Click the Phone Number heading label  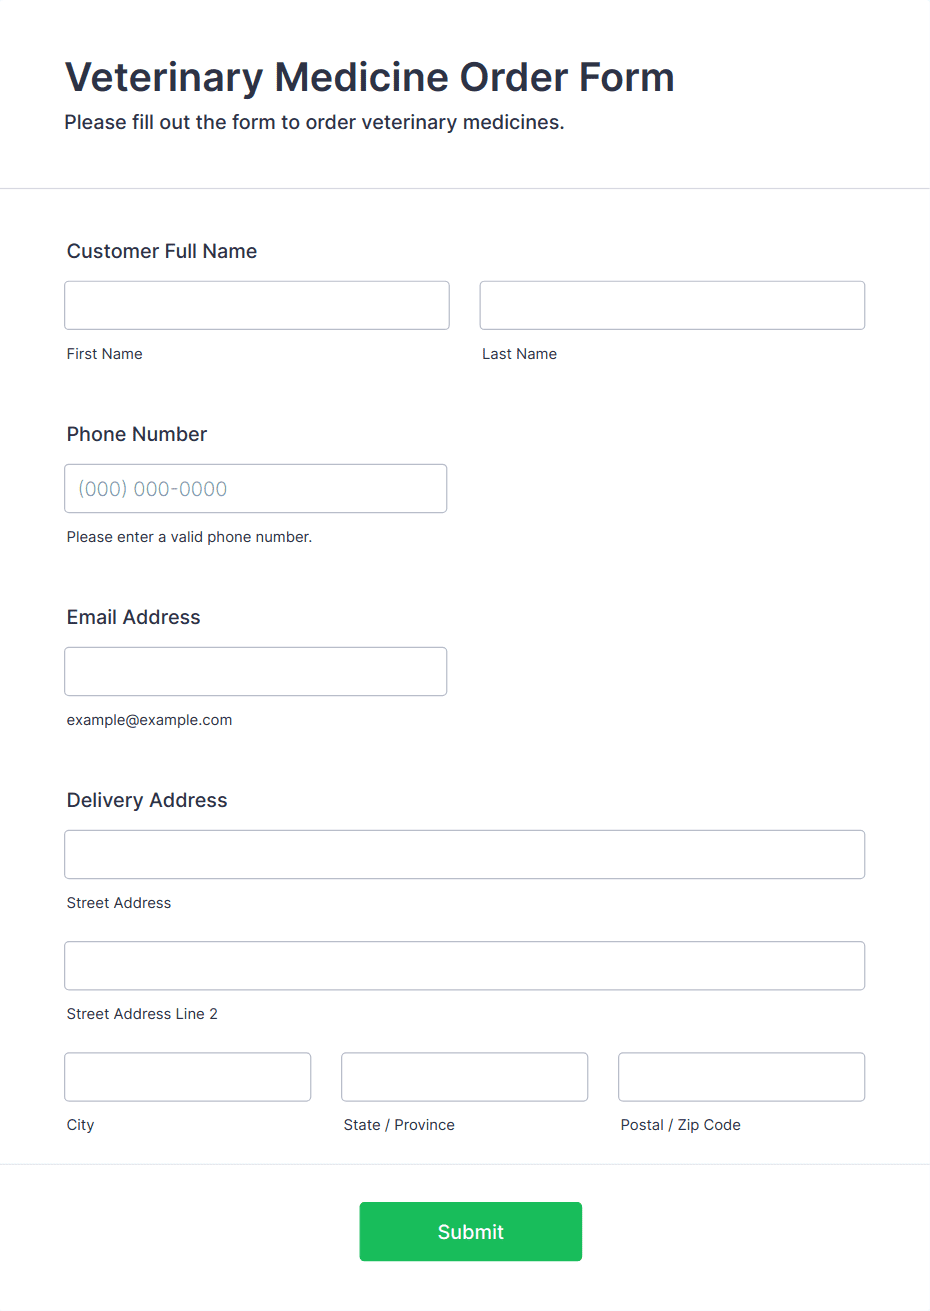click(137, 434)
